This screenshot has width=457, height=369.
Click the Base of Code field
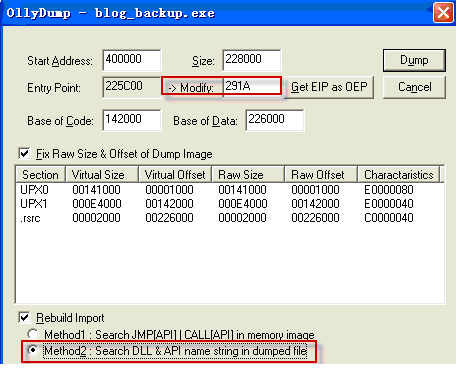pos(132,120)
